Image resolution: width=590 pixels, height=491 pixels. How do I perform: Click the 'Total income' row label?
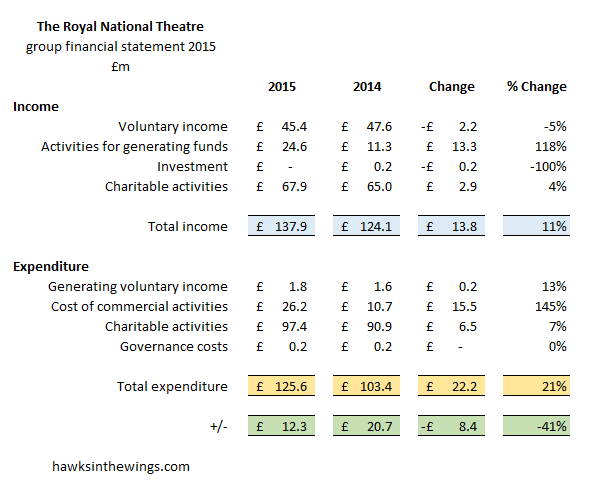click(187, 226)
